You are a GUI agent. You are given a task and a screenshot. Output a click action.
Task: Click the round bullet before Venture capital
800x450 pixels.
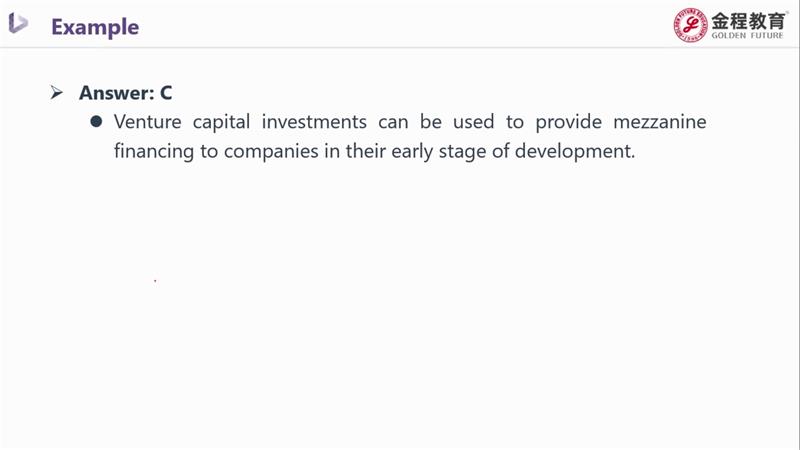point(97,122)
